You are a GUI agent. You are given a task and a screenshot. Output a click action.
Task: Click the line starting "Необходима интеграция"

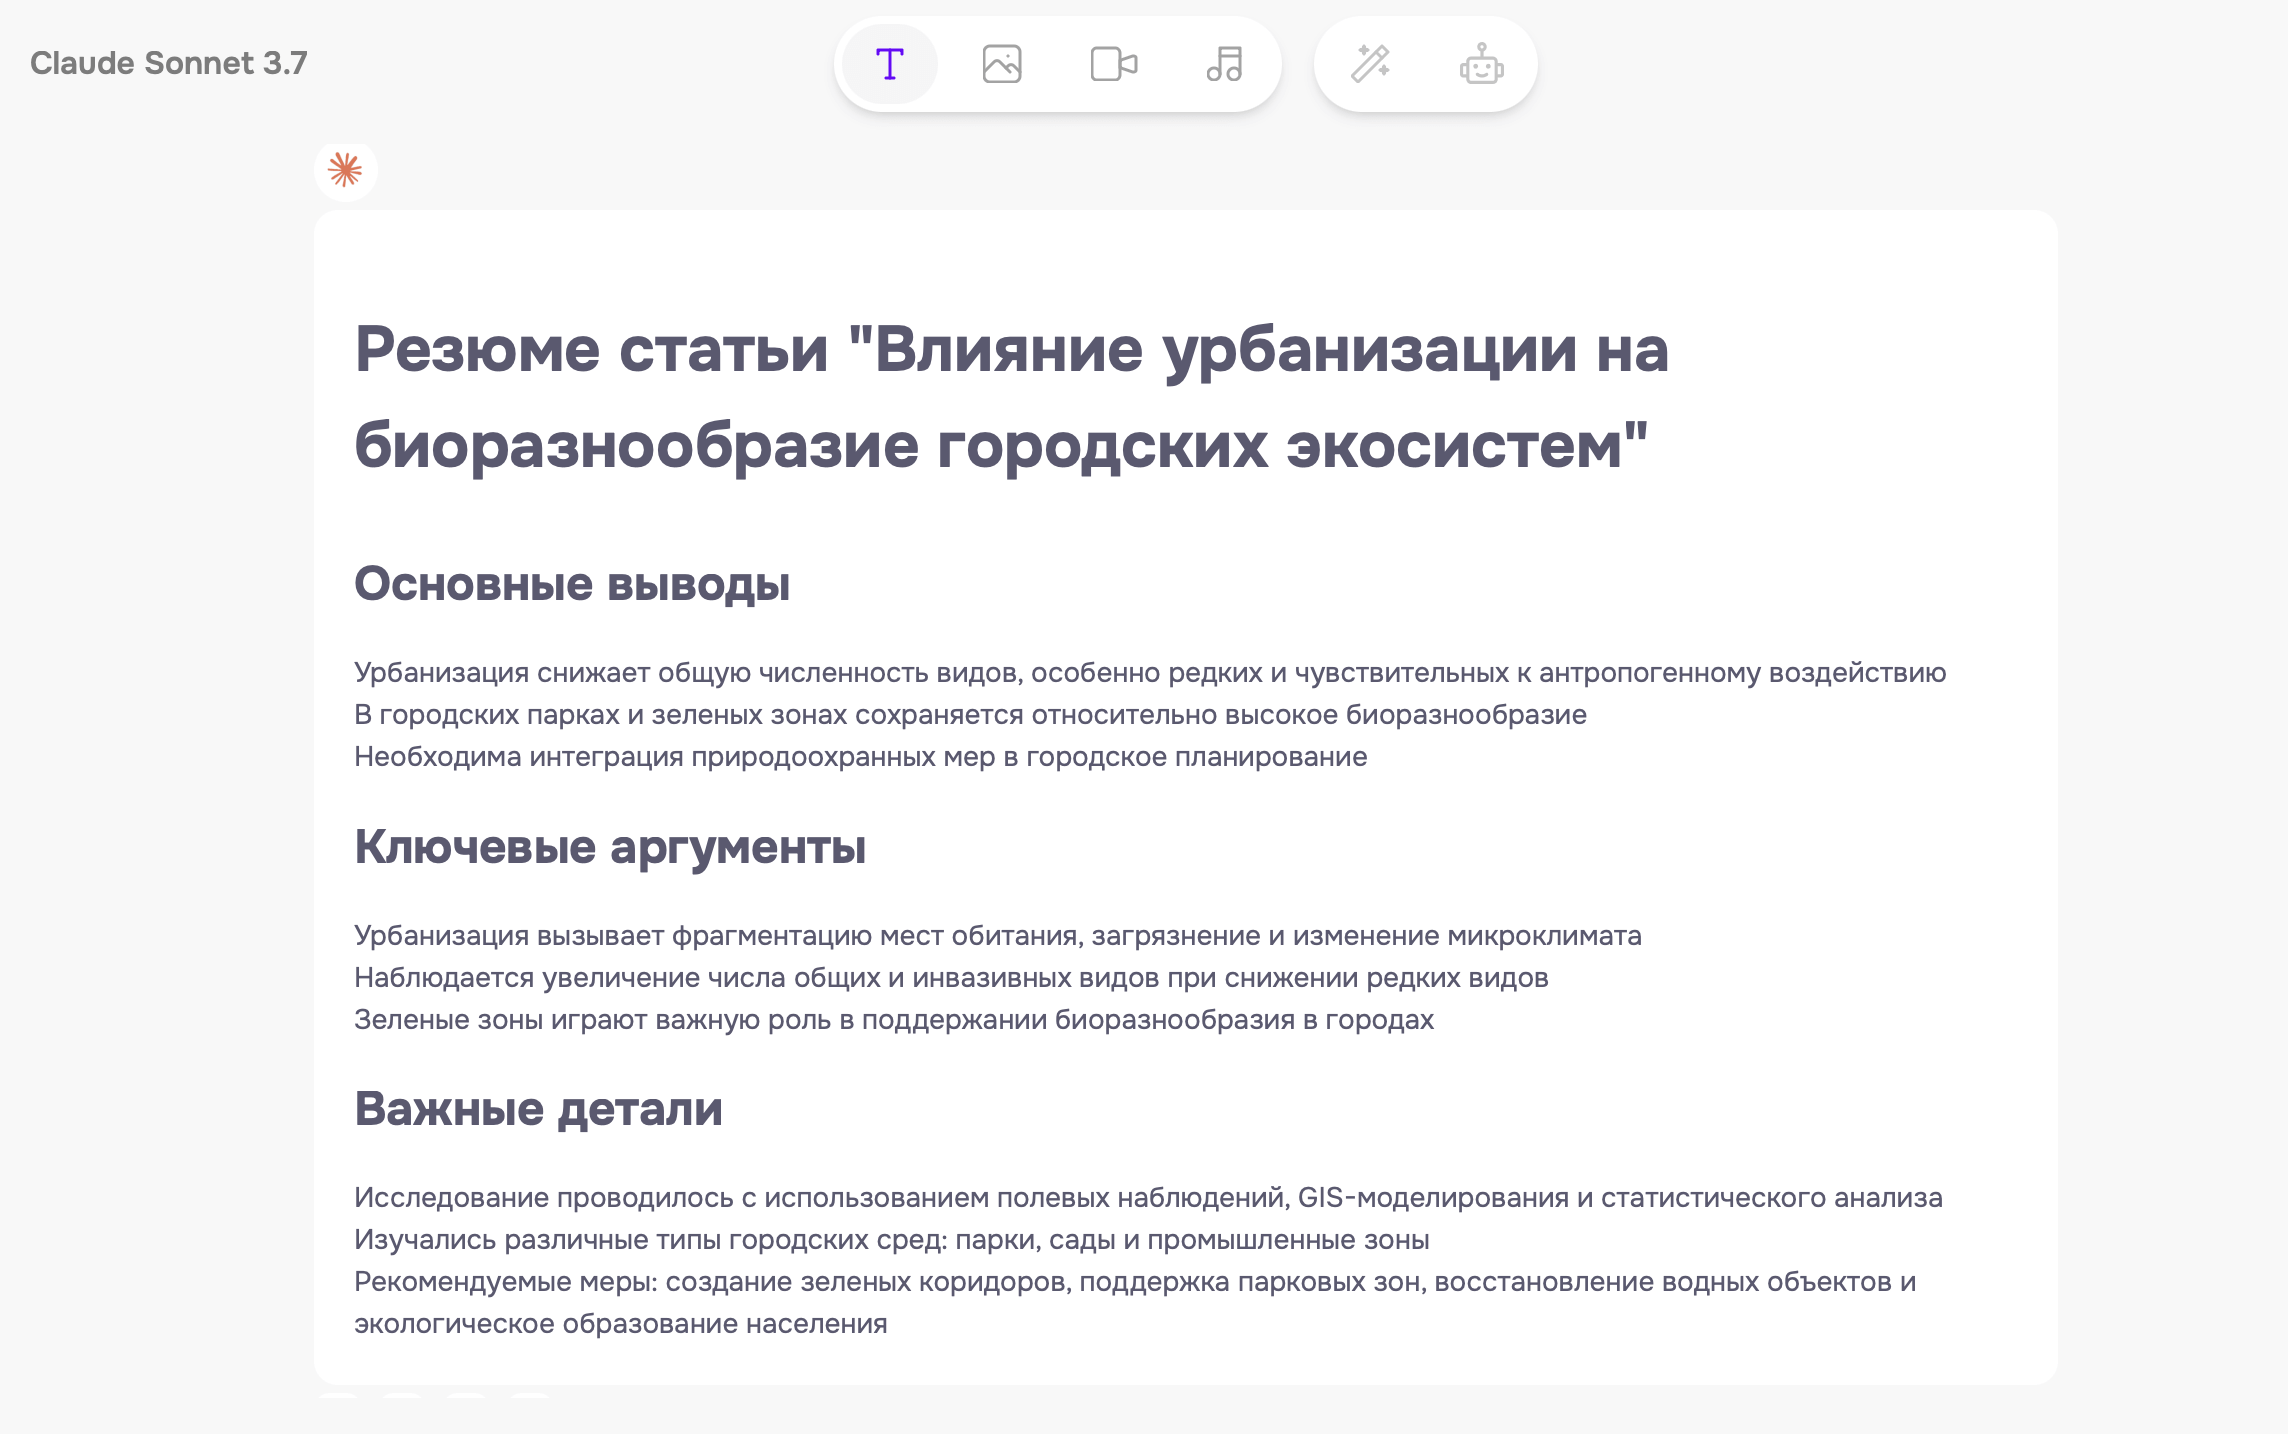[x=860, y=757]
